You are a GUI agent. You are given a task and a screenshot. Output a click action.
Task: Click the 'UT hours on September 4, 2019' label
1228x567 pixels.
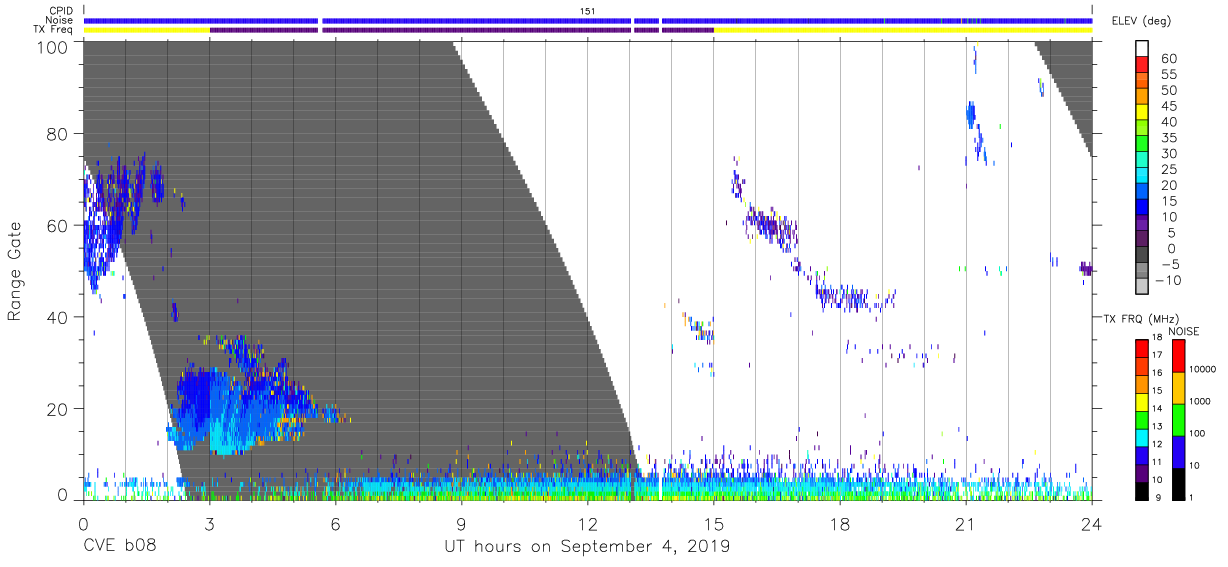[587, 547]
